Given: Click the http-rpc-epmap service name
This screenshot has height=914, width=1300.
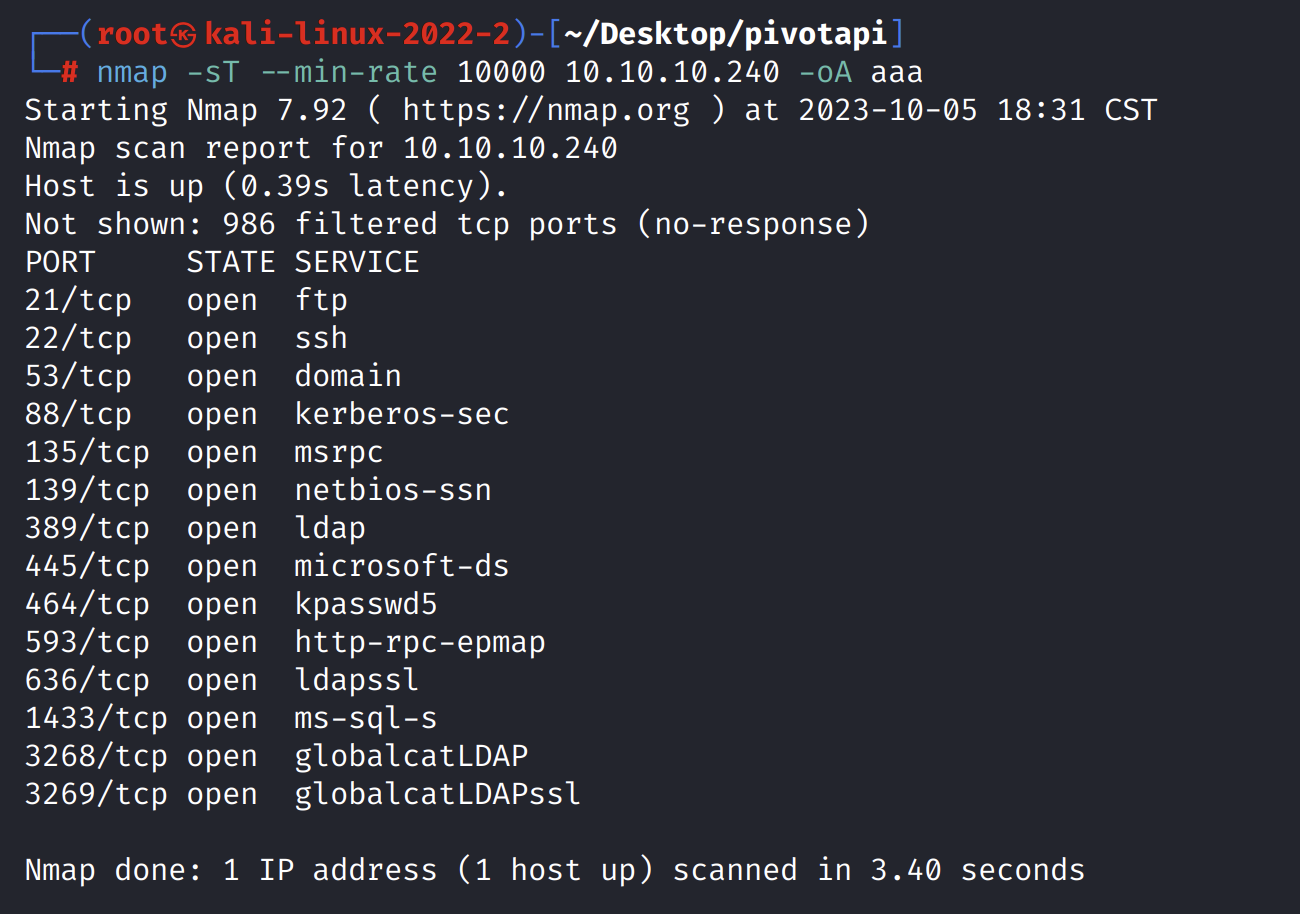Looking at the screenshot, I should click(x=420, y=642).
